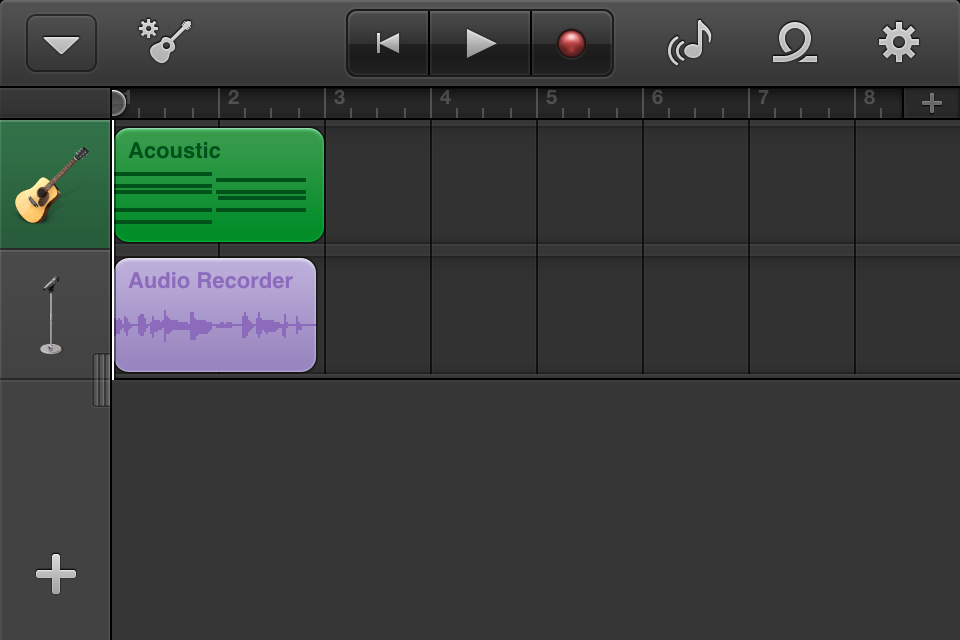Click the playhead at bar 1
Screen dimensions: 960x640
(x=118, y=103)
